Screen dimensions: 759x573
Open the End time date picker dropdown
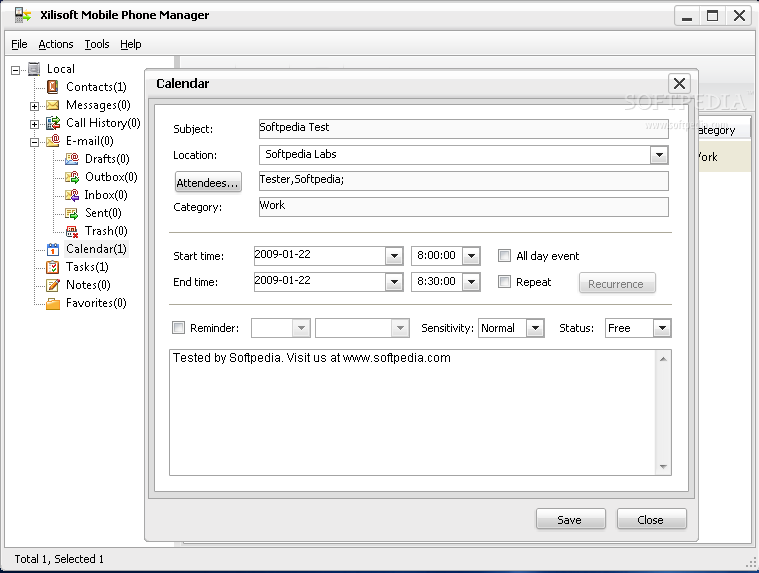click(x=394, y=282)
